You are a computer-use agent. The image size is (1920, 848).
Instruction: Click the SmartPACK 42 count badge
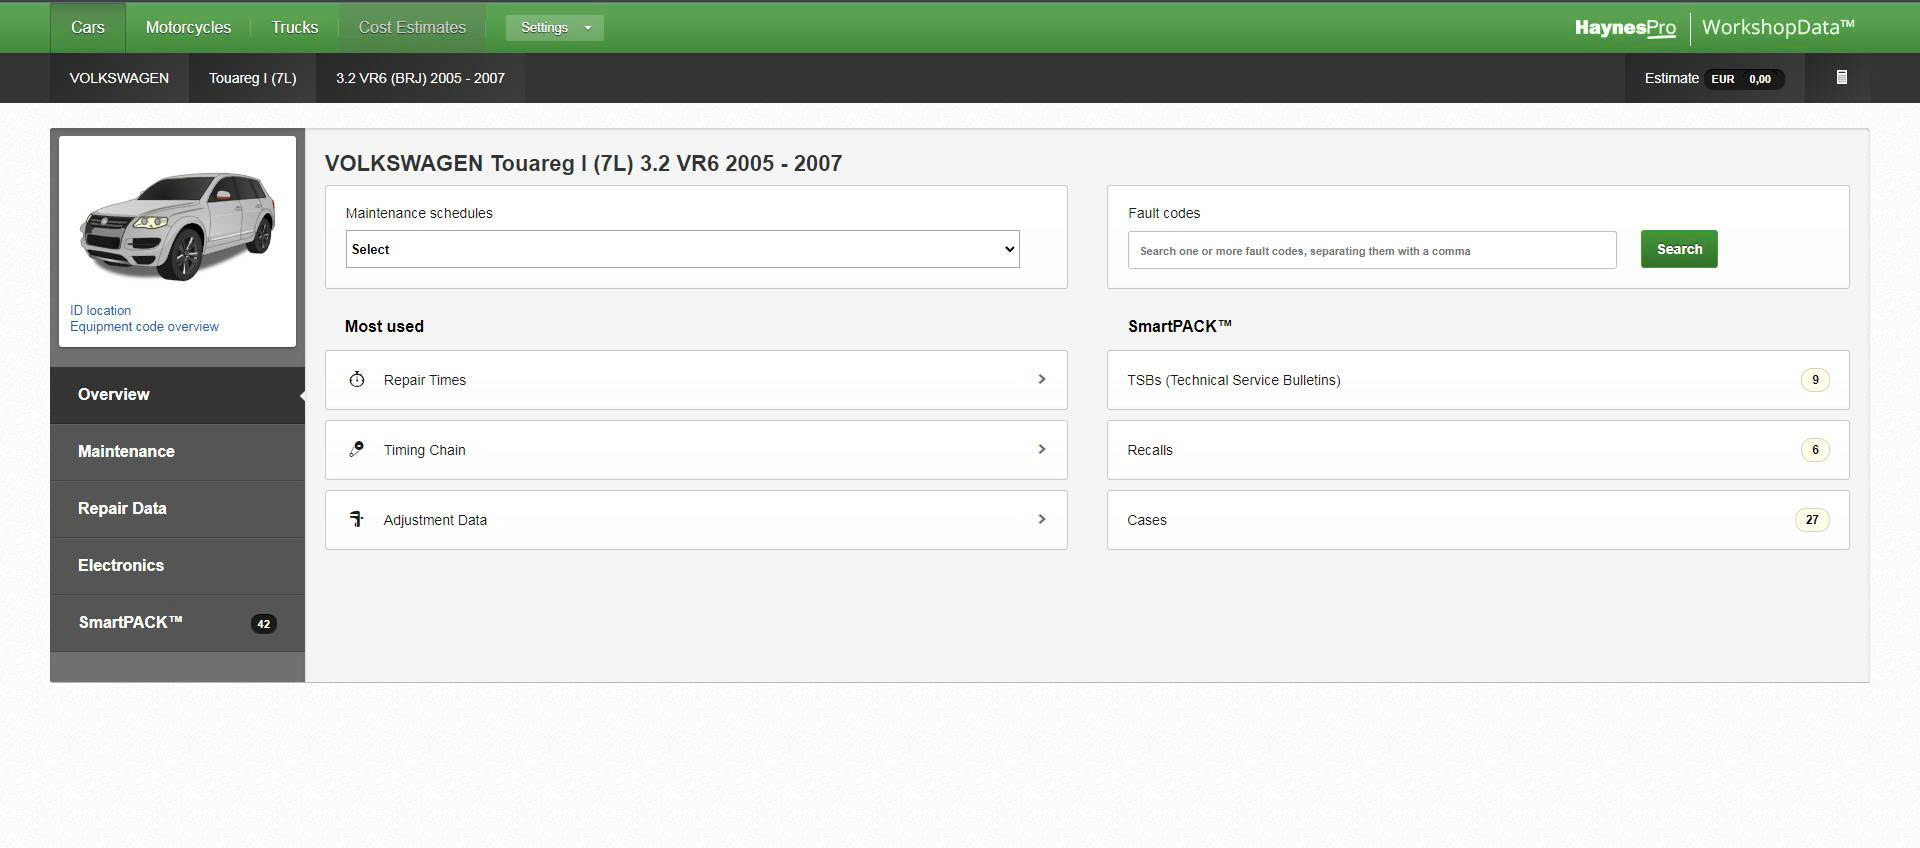(x=263, y=624)
